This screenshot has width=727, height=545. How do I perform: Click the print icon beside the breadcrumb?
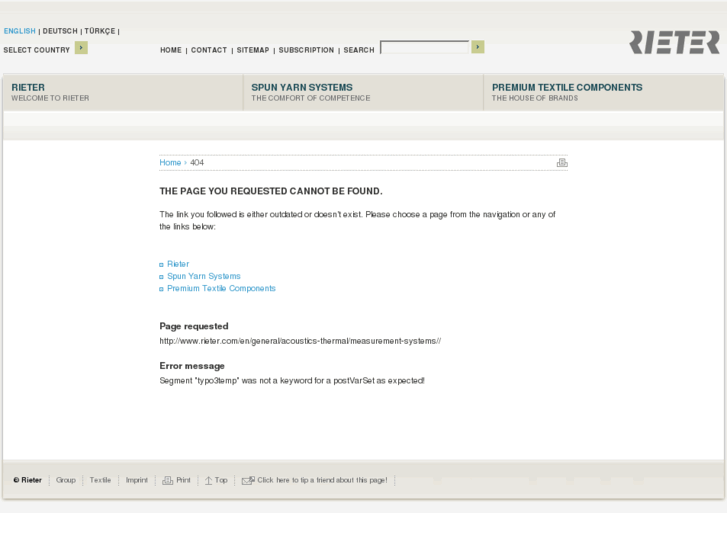tap(562, 162)
